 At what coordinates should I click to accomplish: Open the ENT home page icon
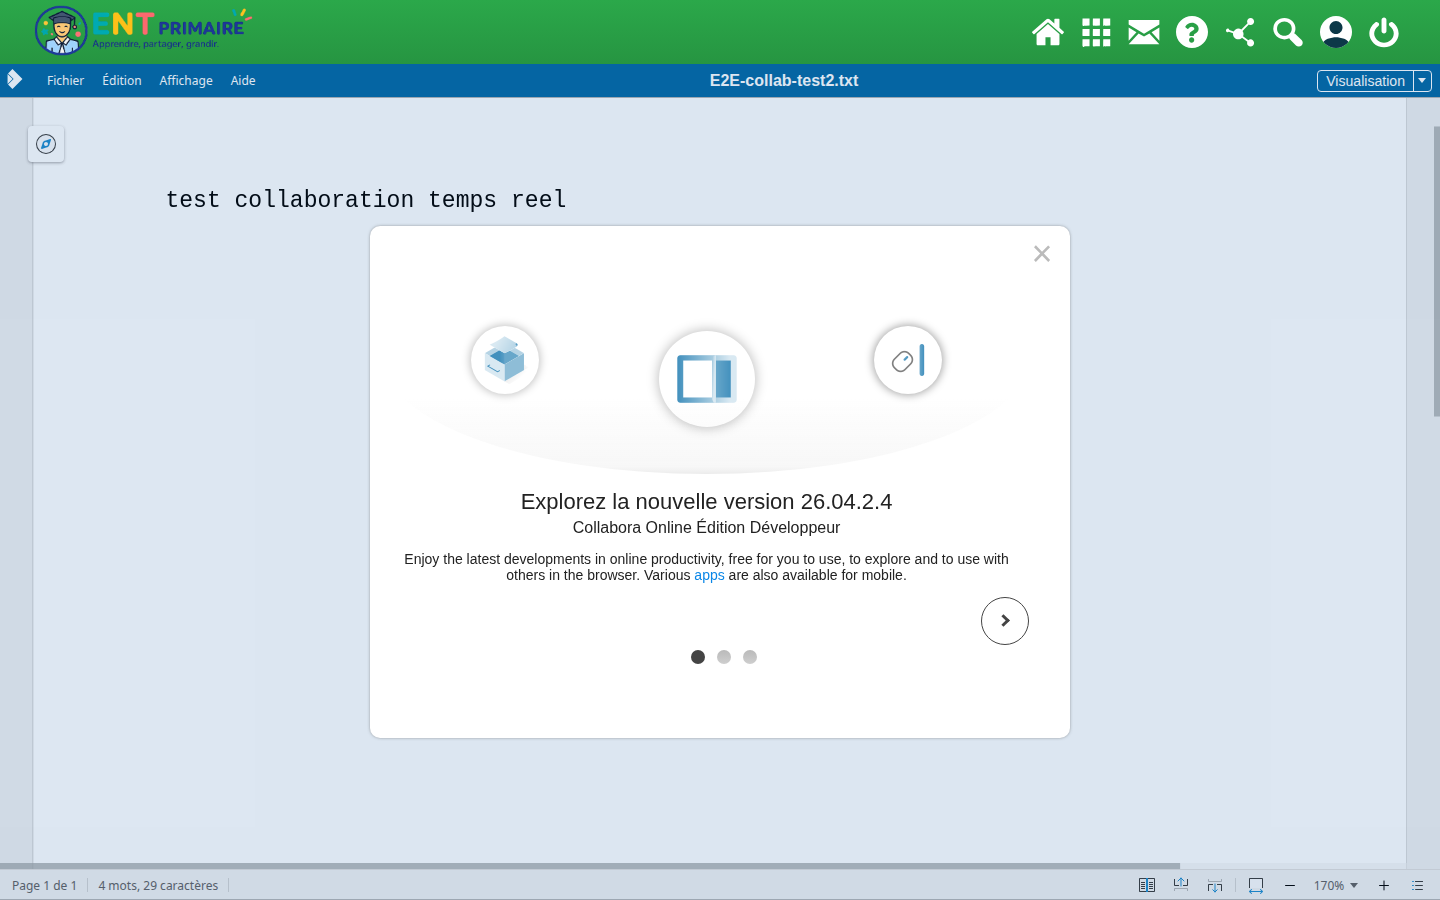pyautogui.click(x=1048, y=33)
